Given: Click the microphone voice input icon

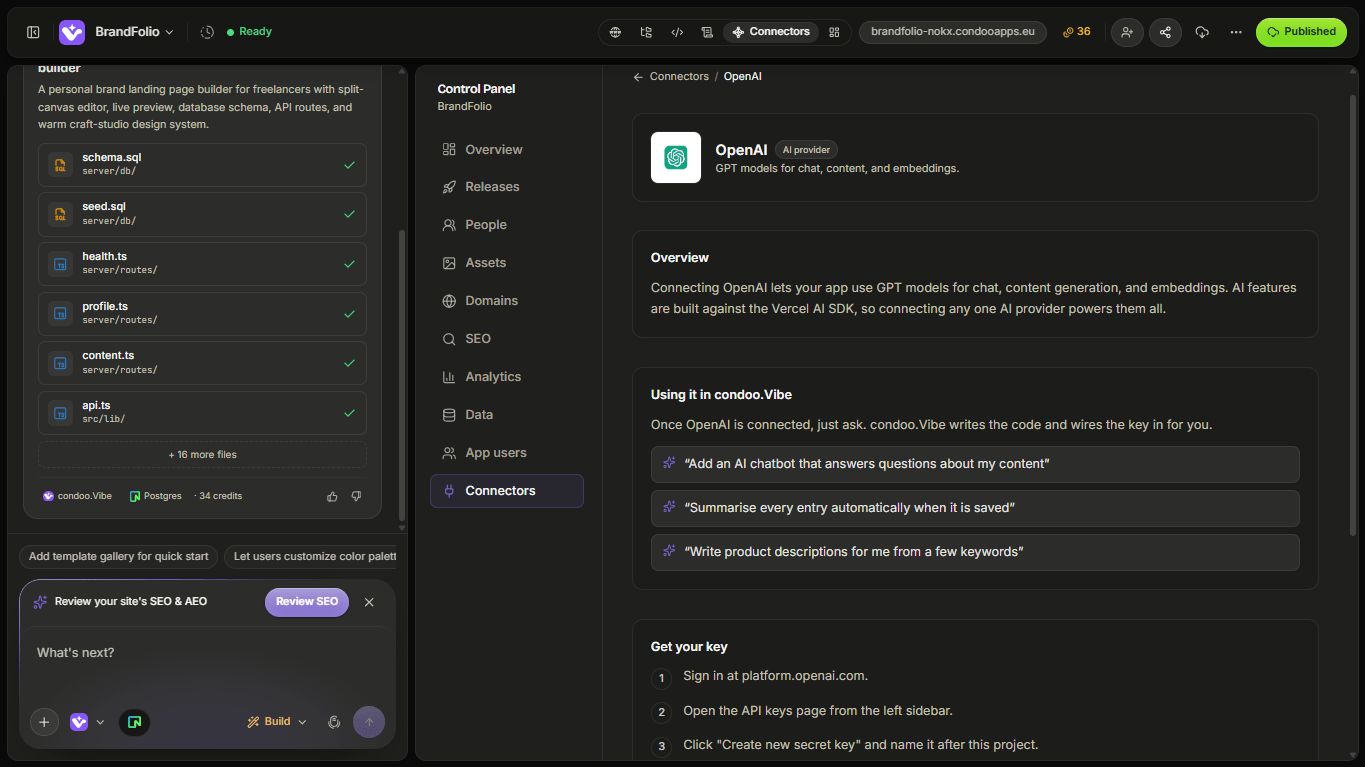Looking at the screenshot, I should point(334,722).
